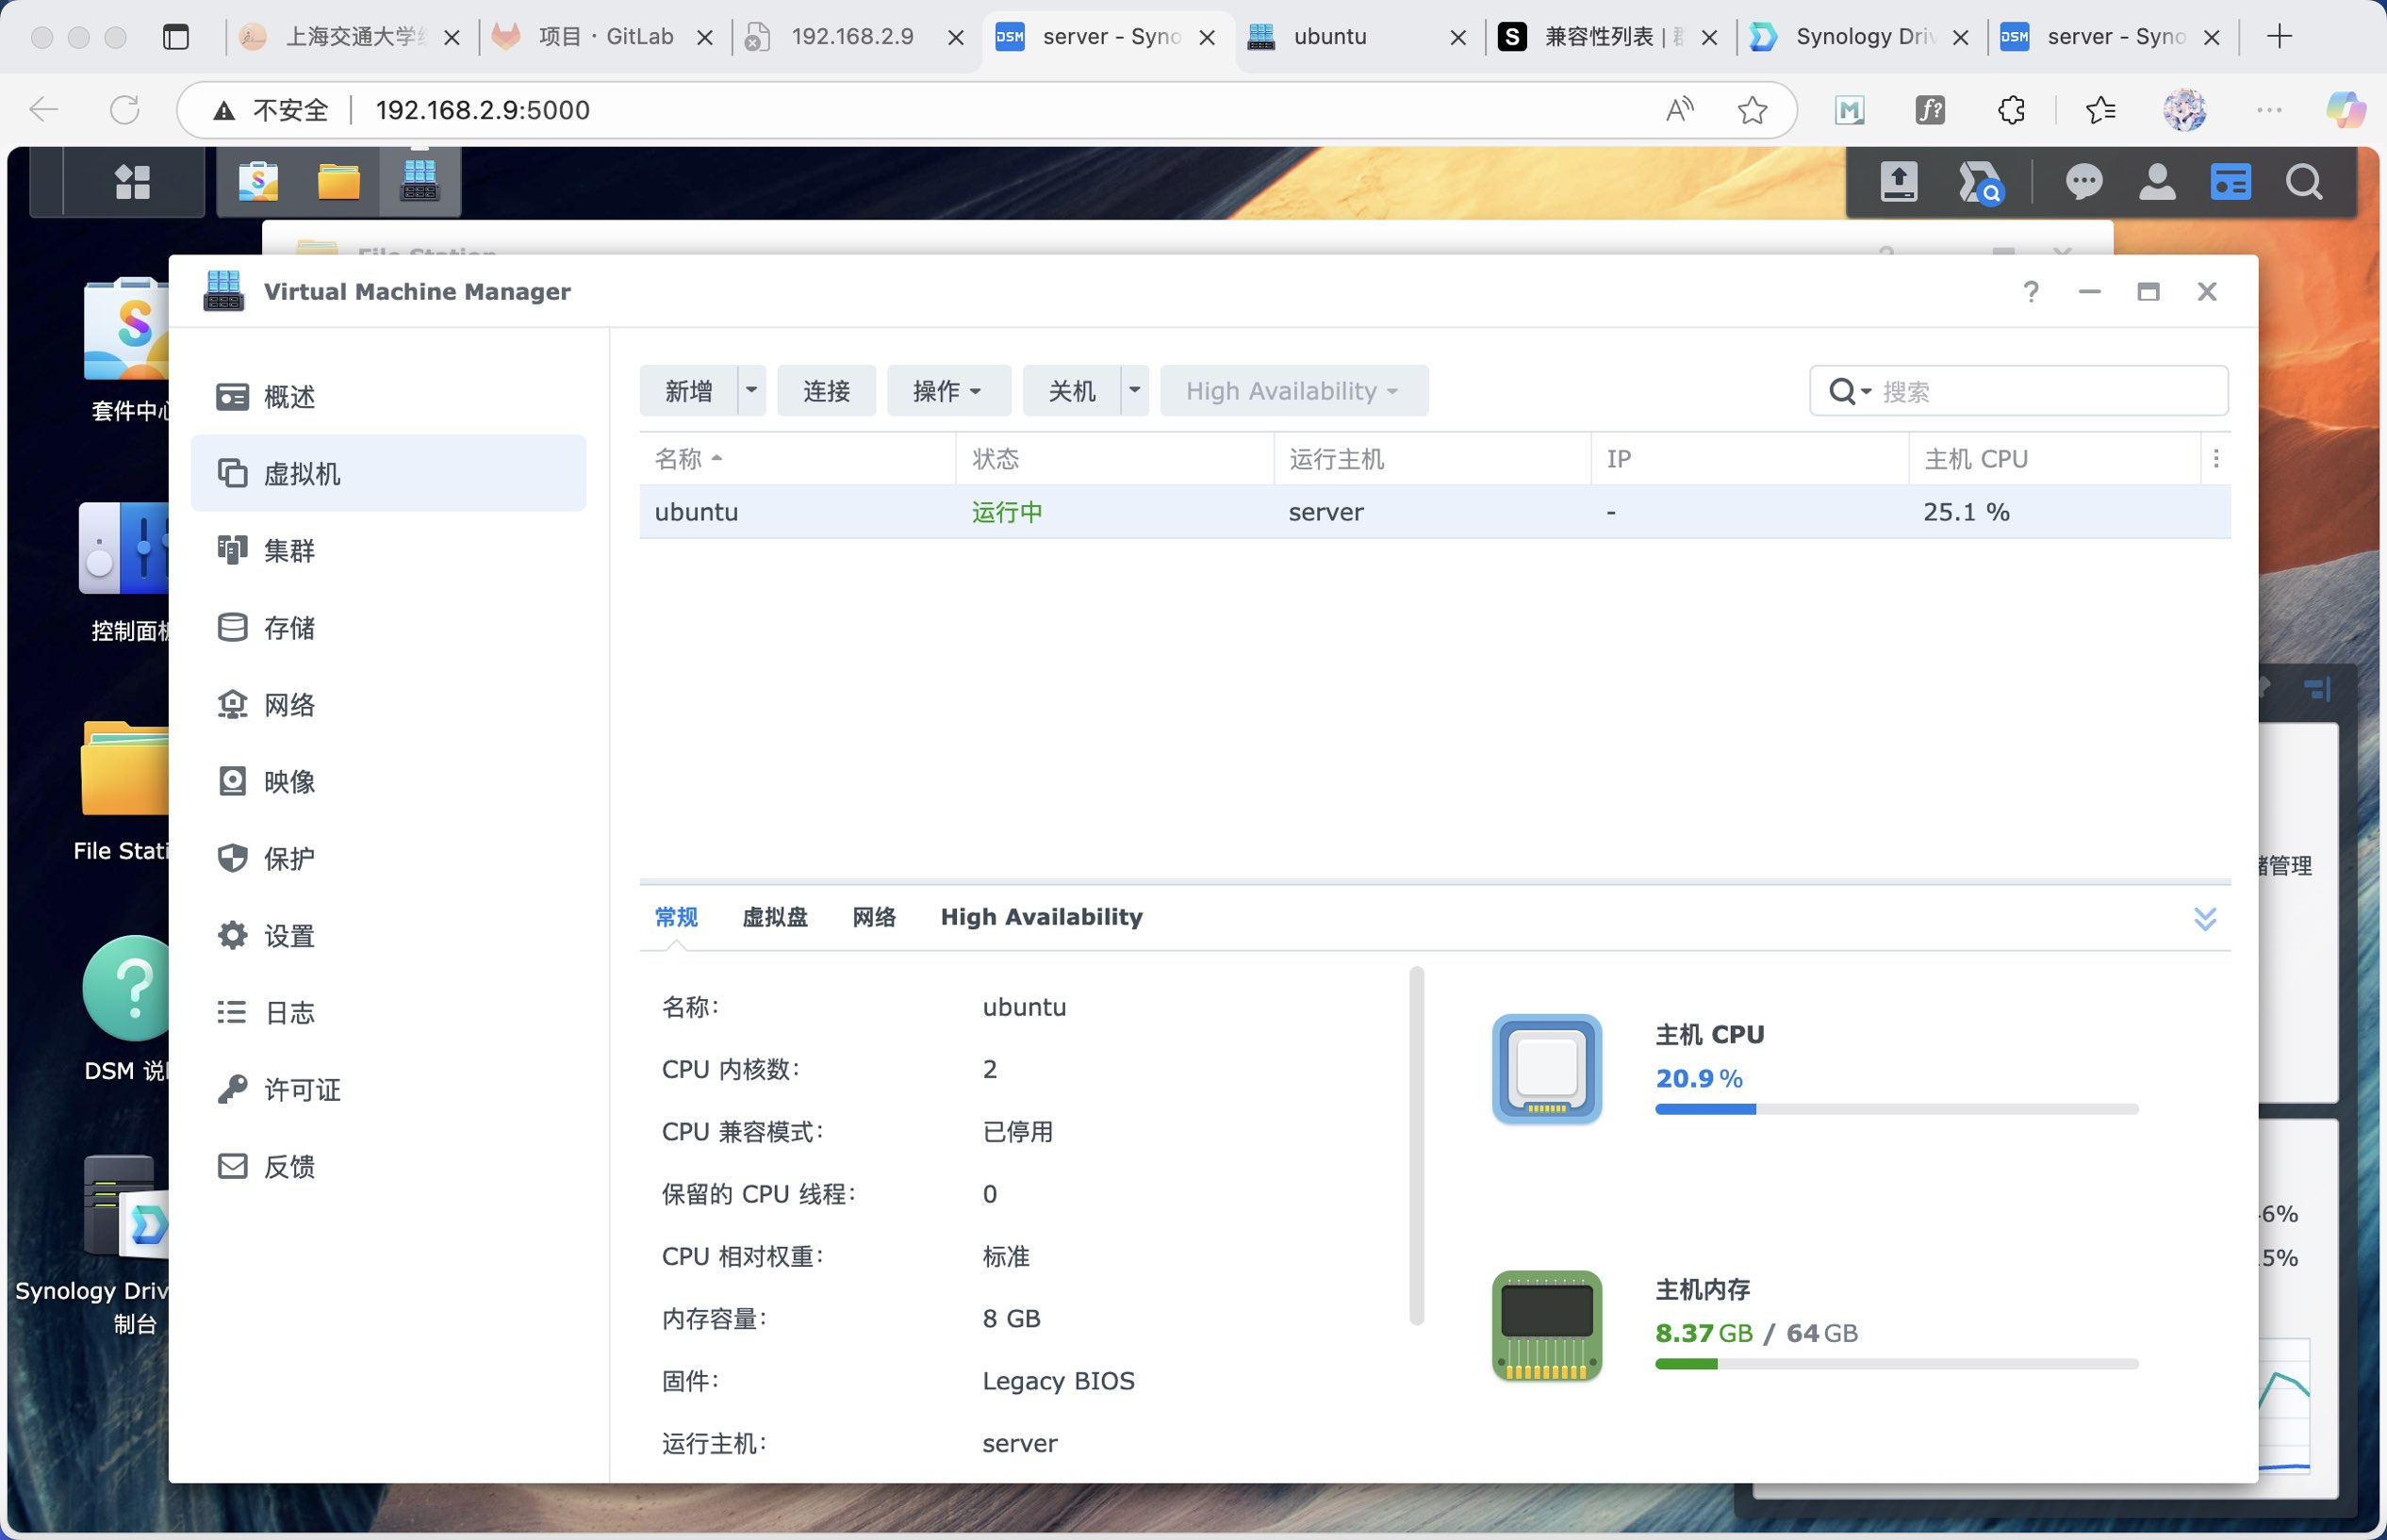Viewport: 2387px width, 1540px height.
Task: Open the 操作 action dropdown
Action: click(x=948, y=391)
